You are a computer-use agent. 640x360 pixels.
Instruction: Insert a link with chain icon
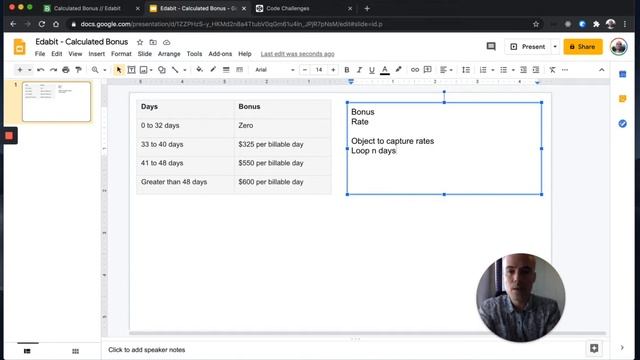point(415,70)
